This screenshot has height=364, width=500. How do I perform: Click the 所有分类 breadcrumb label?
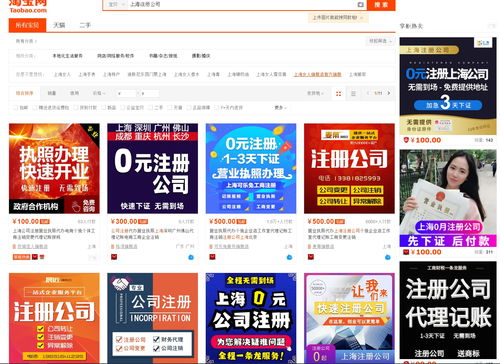click(26, 41)
